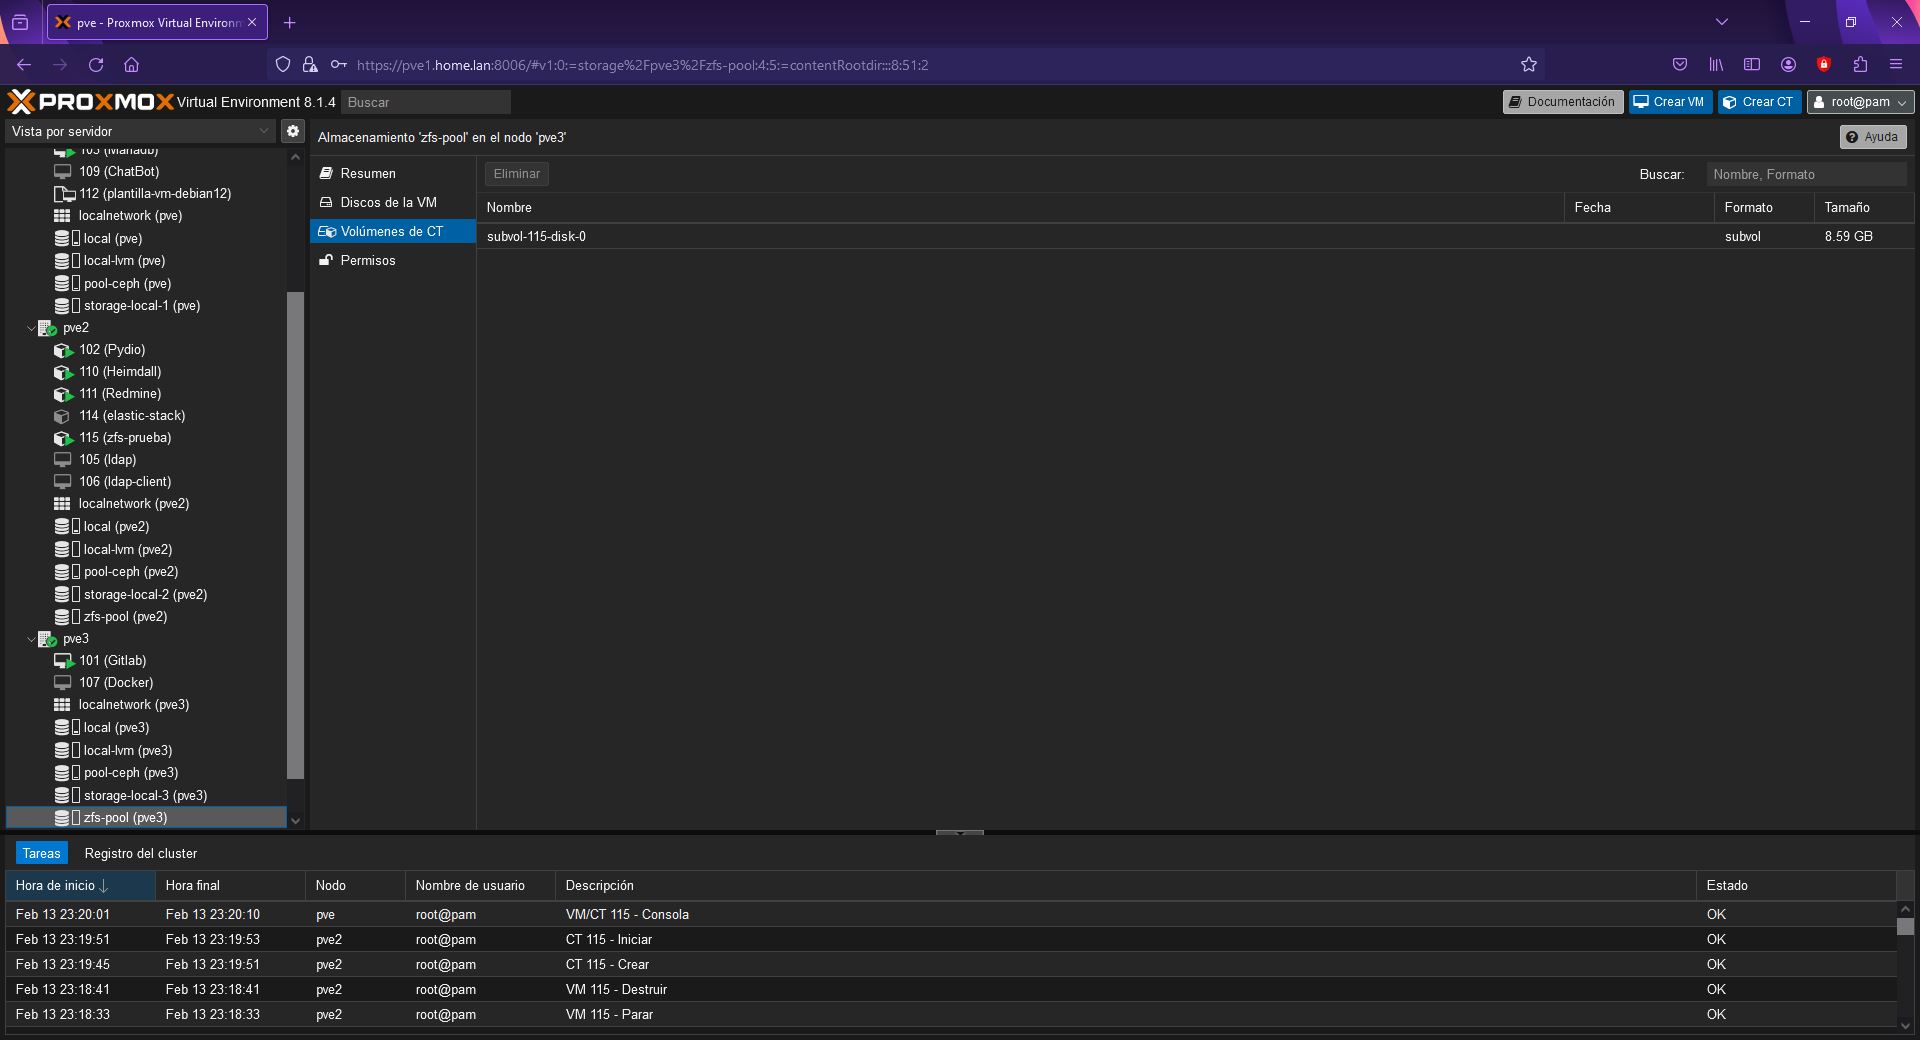The height and width of the screenshot is (1040, 1920).
Task: Open the Volúmenes de CT tab
Action: 393,232
